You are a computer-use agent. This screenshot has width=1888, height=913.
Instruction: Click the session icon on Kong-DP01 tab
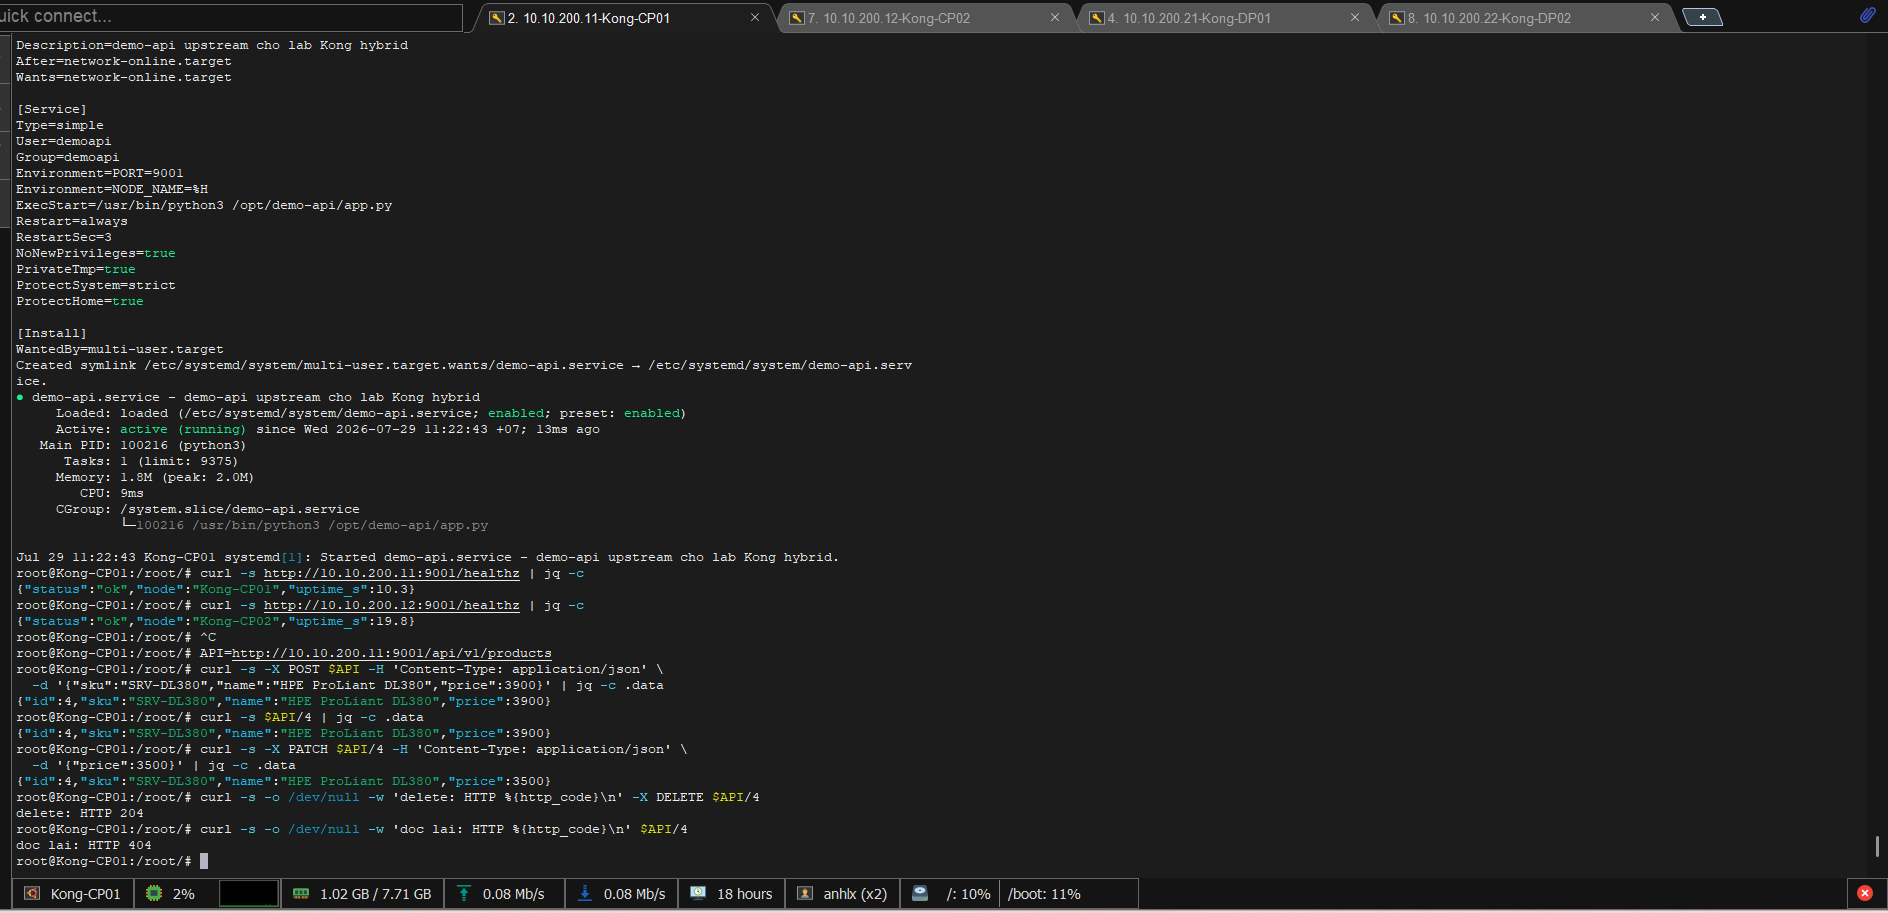click(x=1096, y=18)
